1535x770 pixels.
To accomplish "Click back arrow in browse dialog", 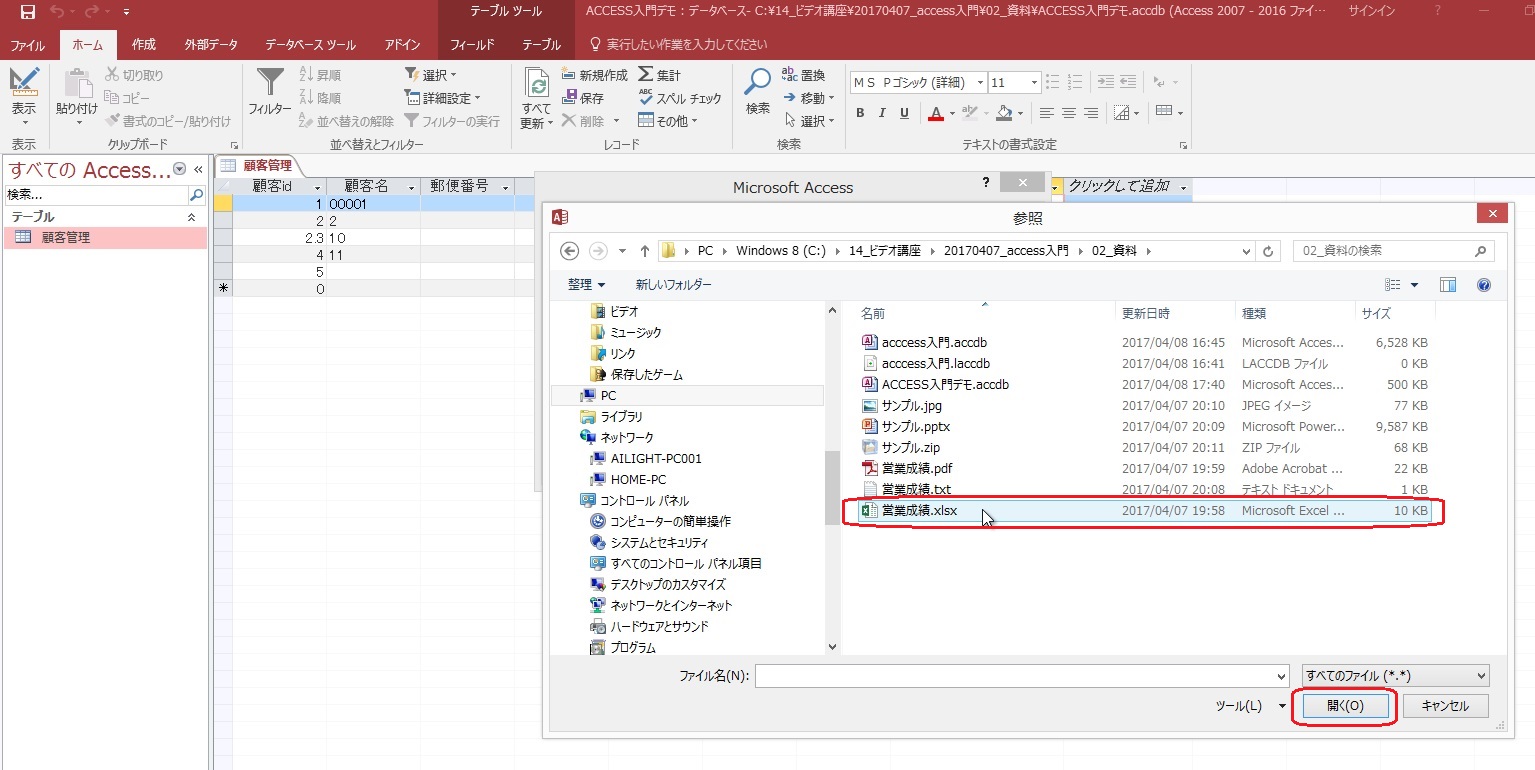I will tap(570, 251).
